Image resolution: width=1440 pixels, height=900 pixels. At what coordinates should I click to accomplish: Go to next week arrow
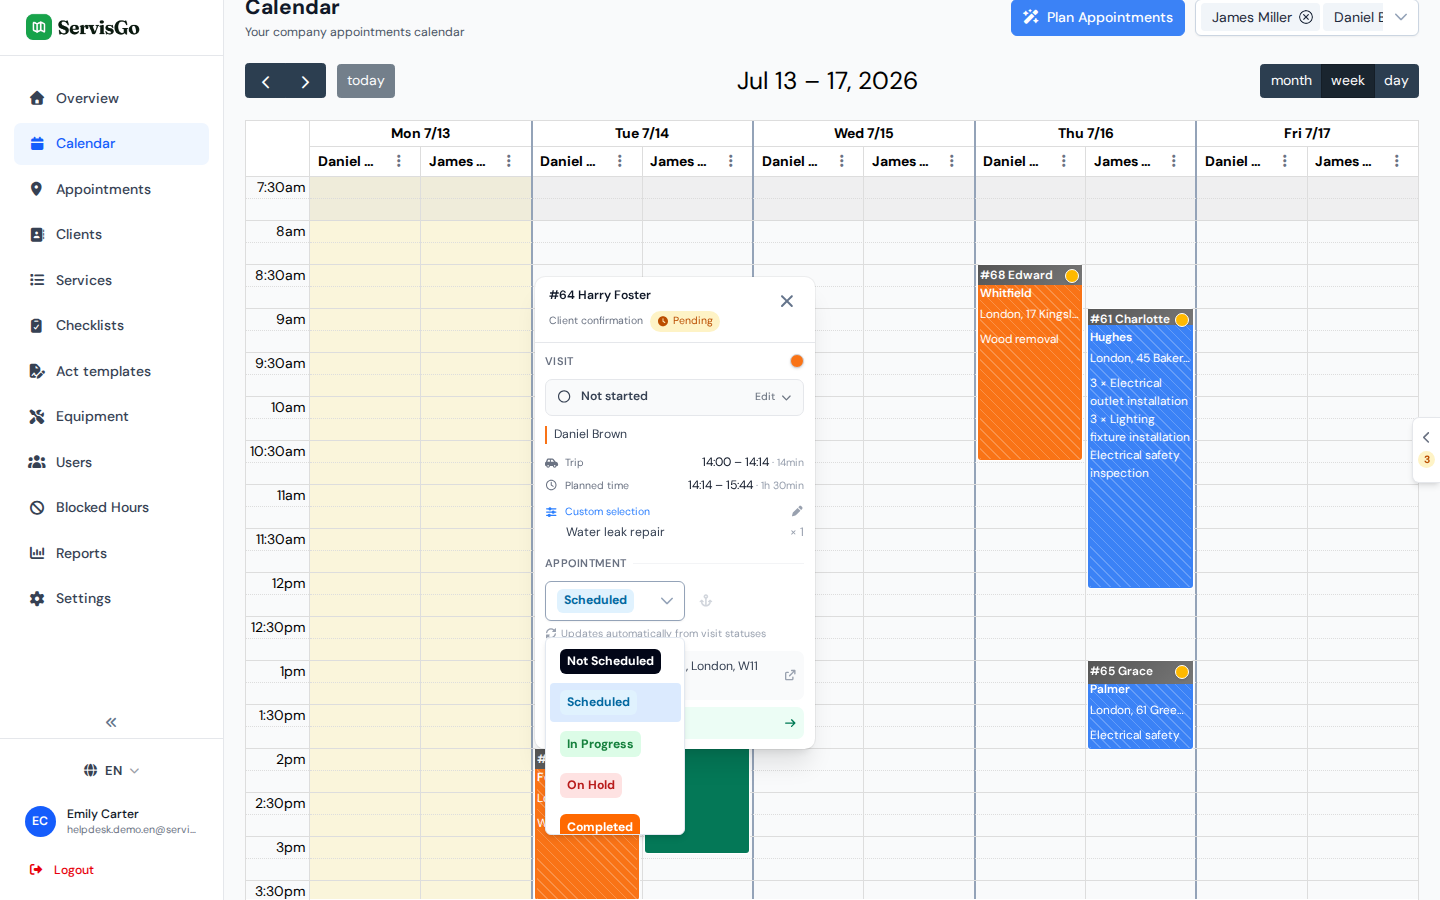306,81
